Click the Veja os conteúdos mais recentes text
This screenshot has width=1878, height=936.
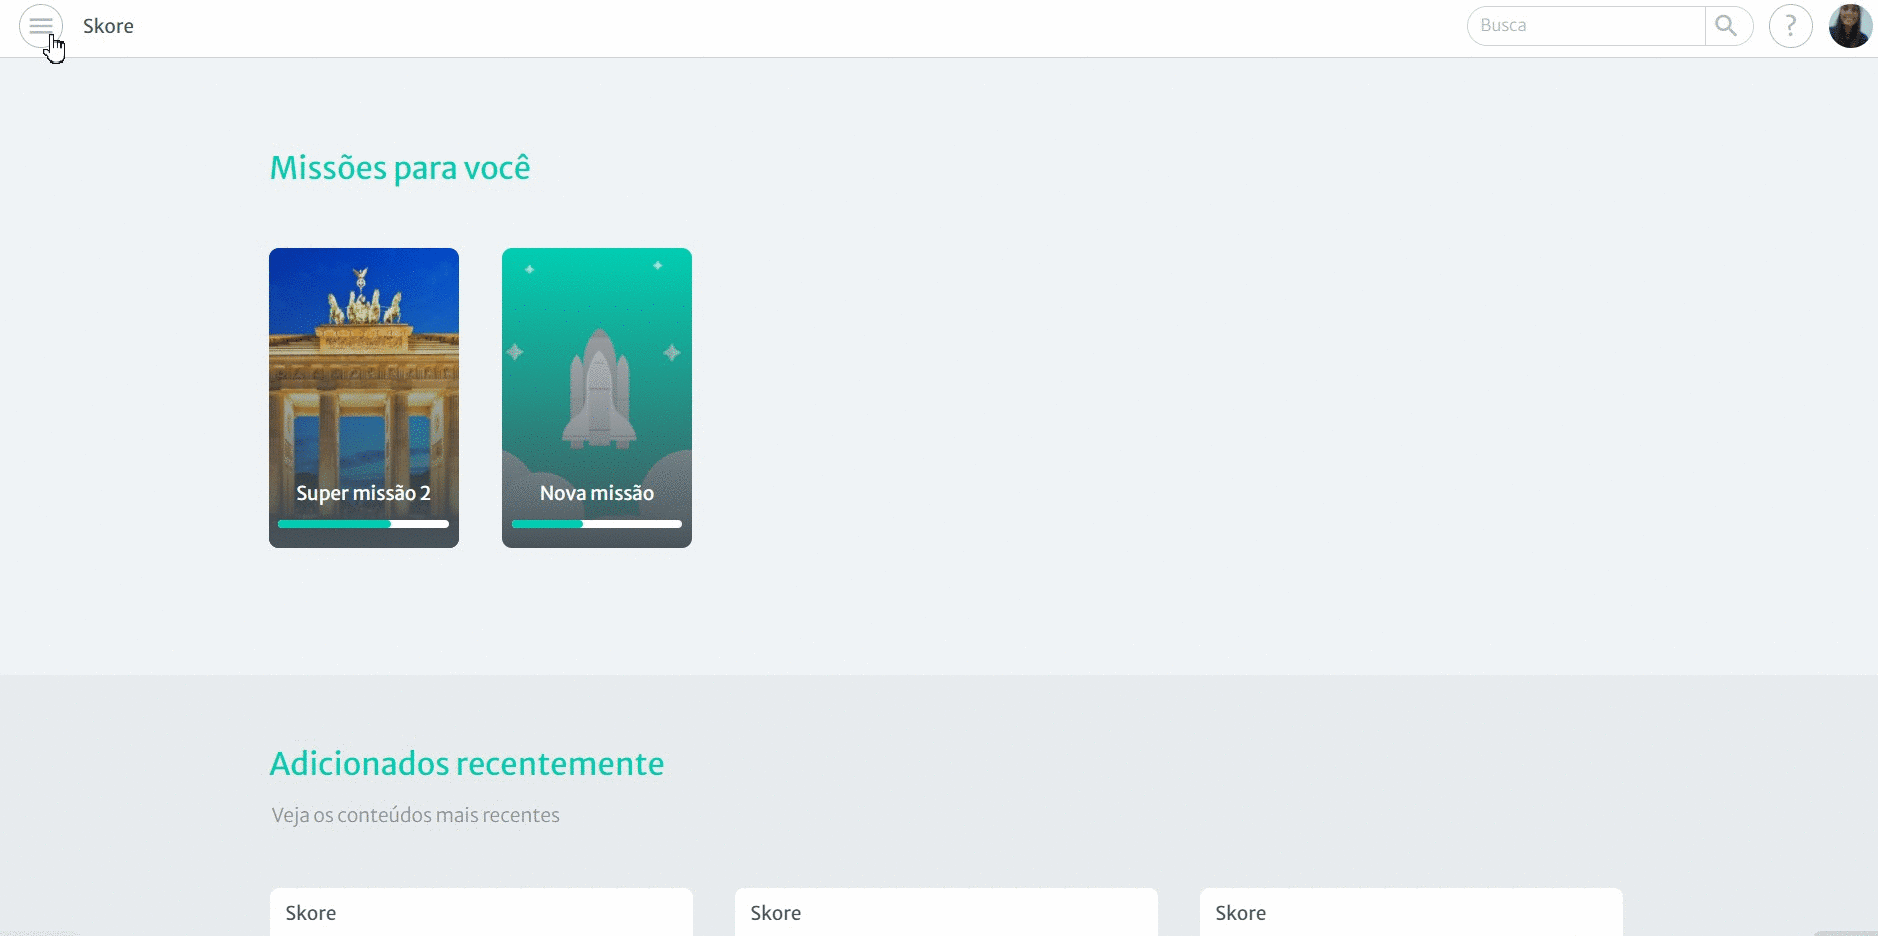point(416,815)
